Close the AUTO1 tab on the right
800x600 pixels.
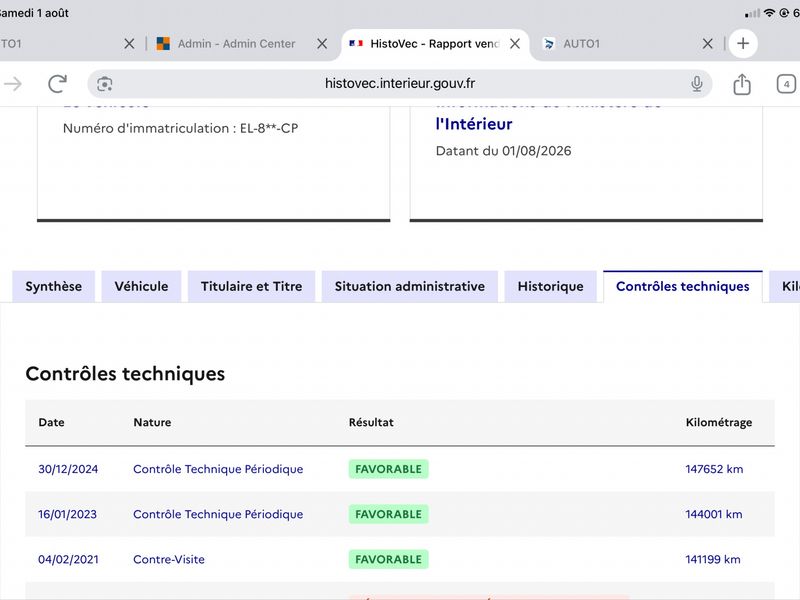(707, 44)
